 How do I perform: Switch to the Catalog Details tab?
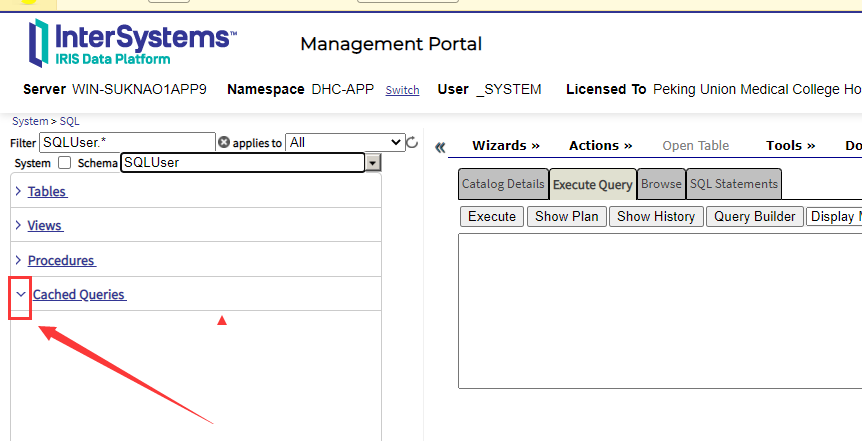pyautogui.click(x=503, y=184)
